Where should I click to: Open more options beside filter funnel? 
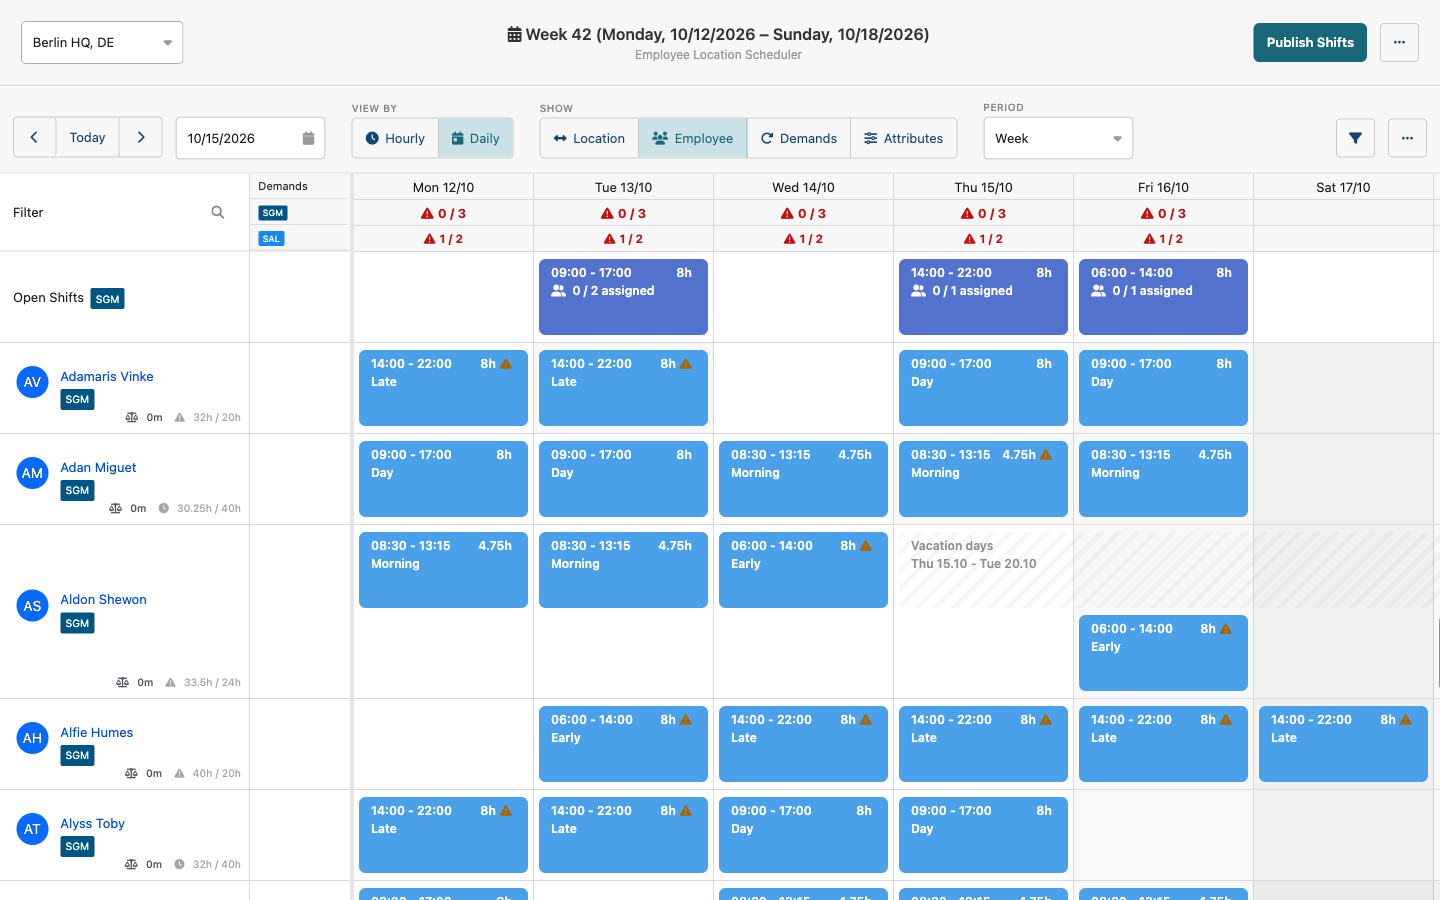[x=1407, y=138]
